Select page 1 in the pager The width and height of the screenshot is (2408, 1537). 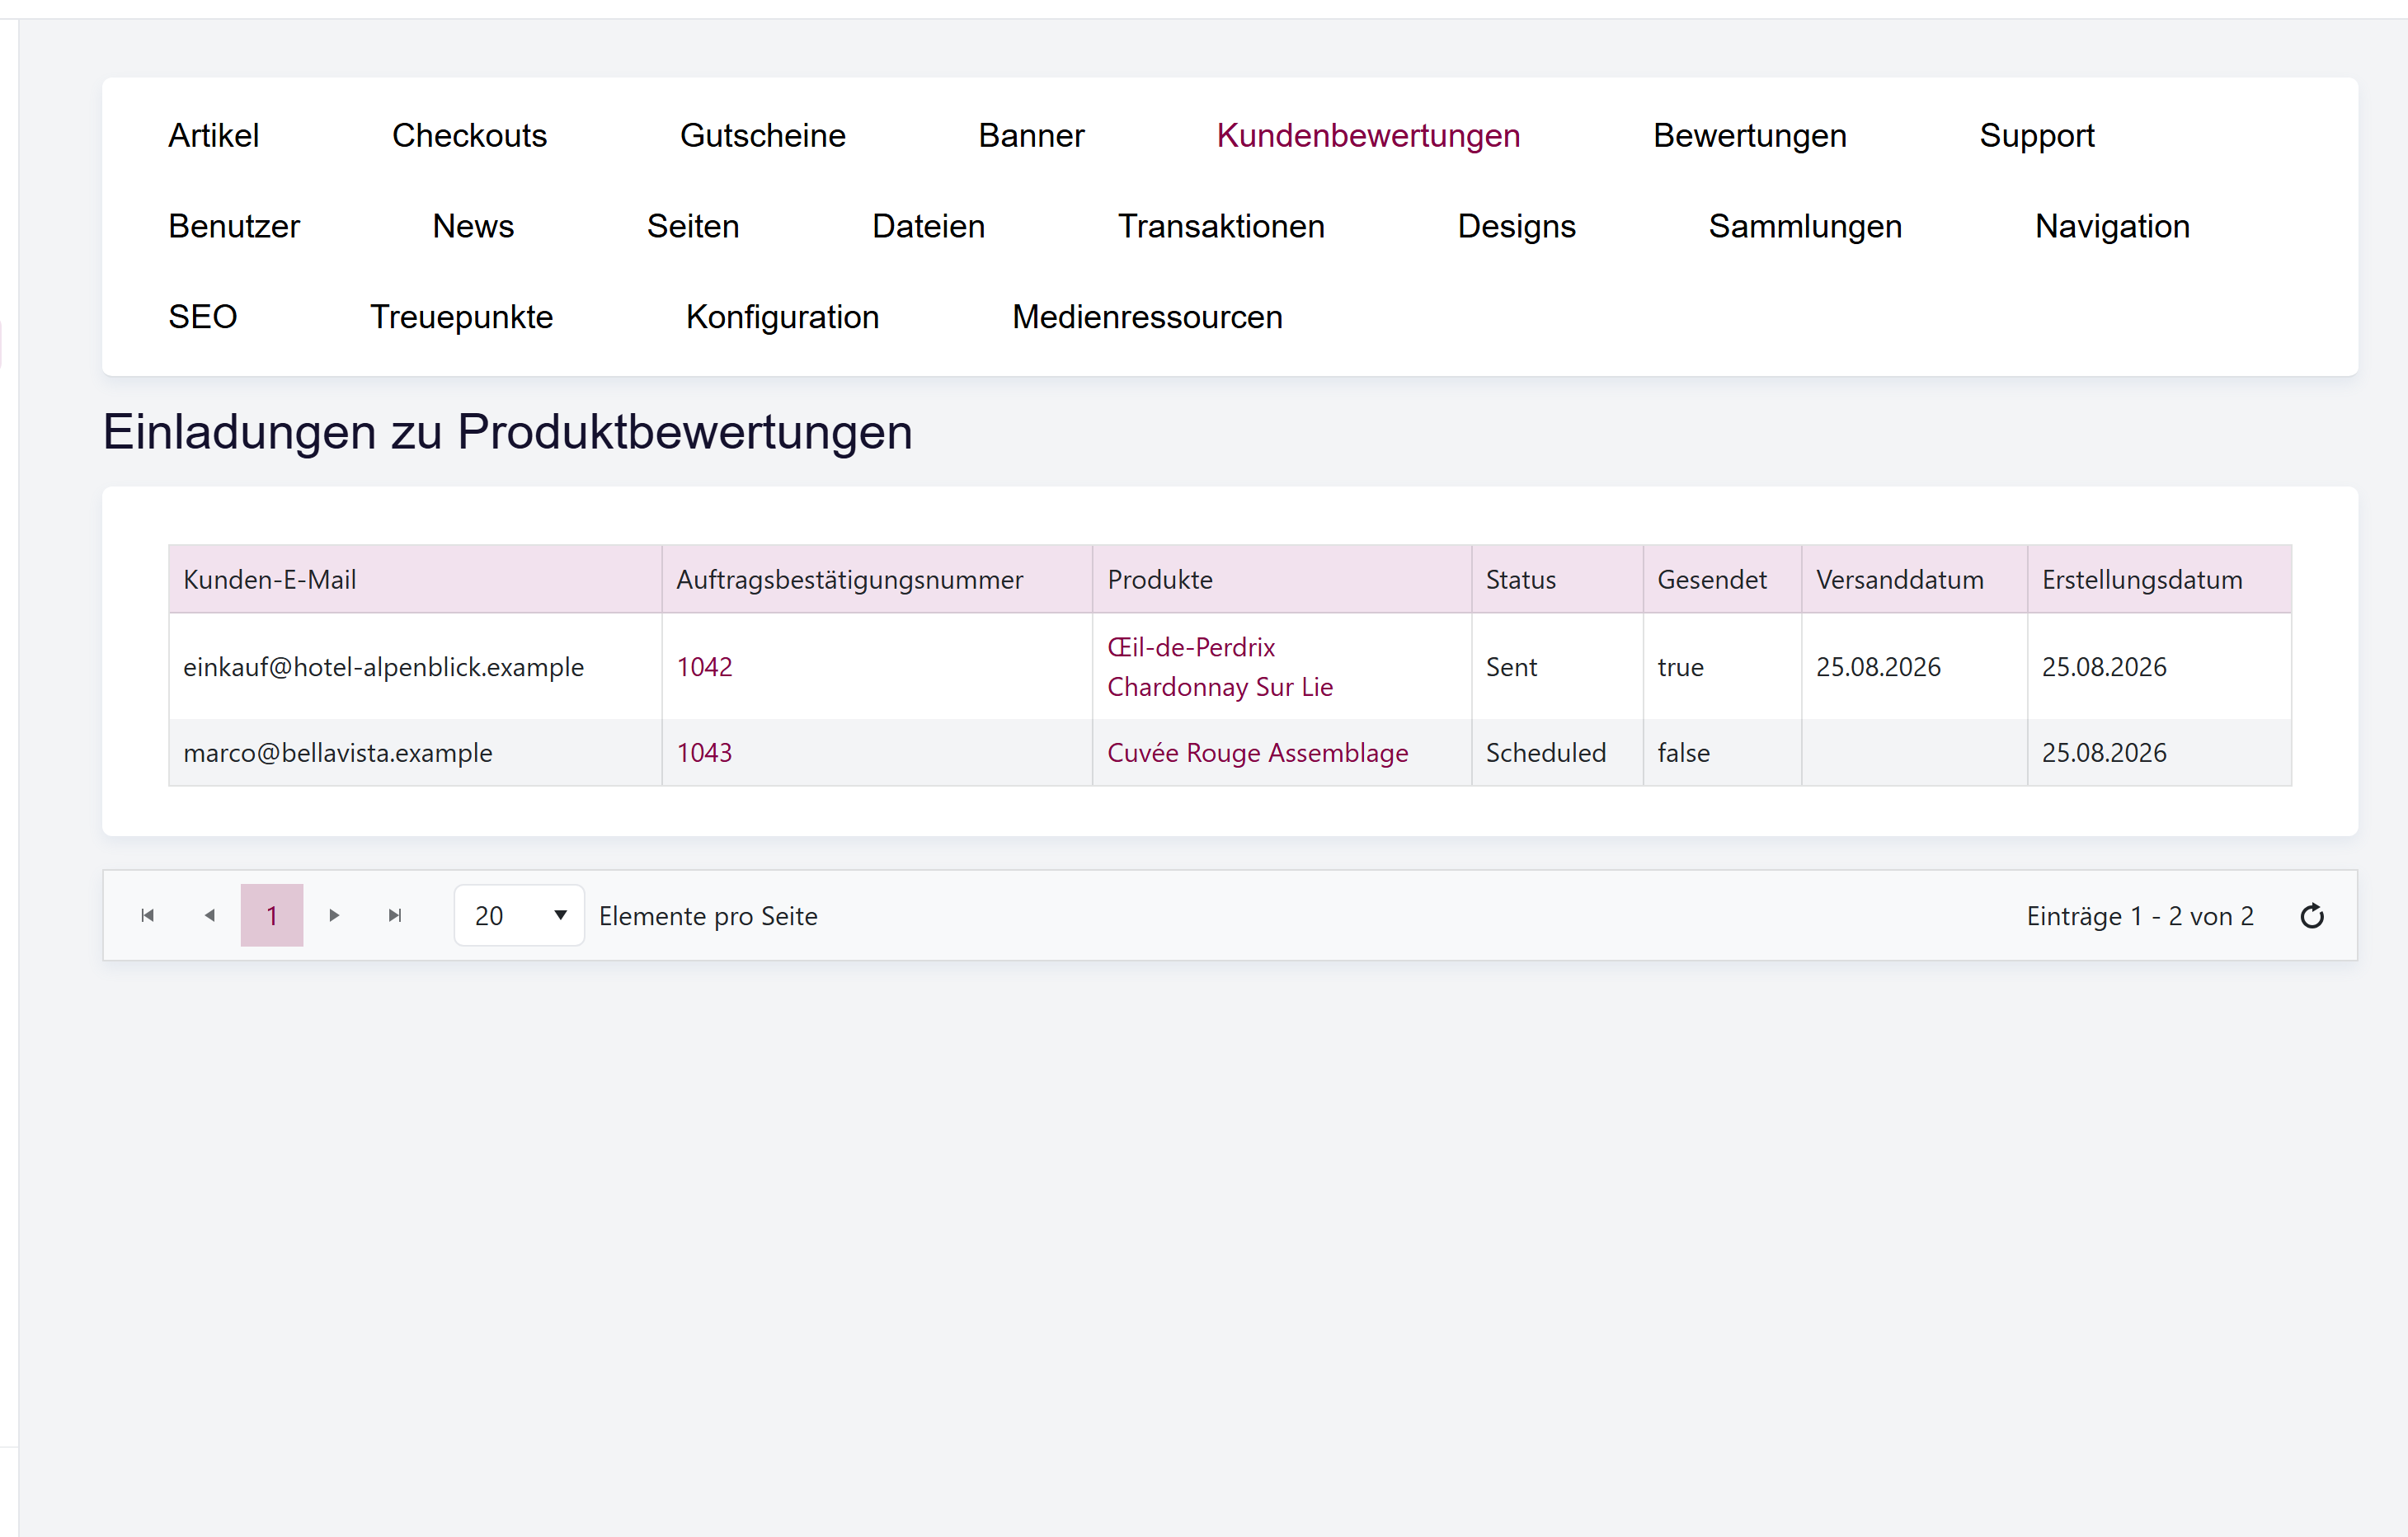pos(272,915)
